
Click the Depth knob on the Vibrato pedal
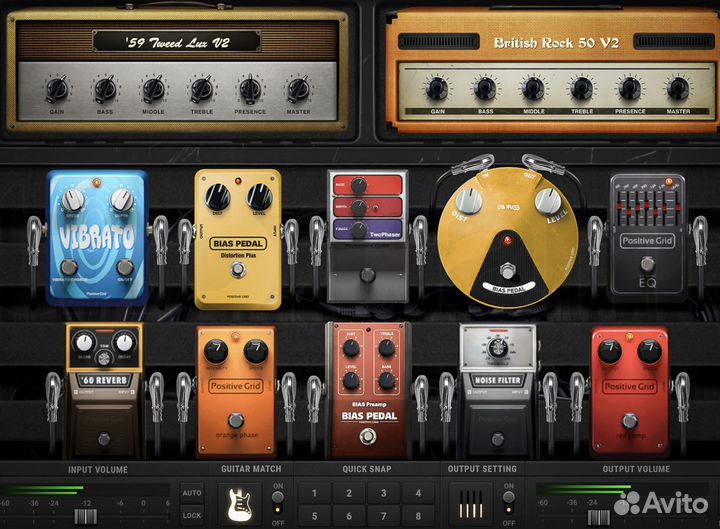coord(122,200)
